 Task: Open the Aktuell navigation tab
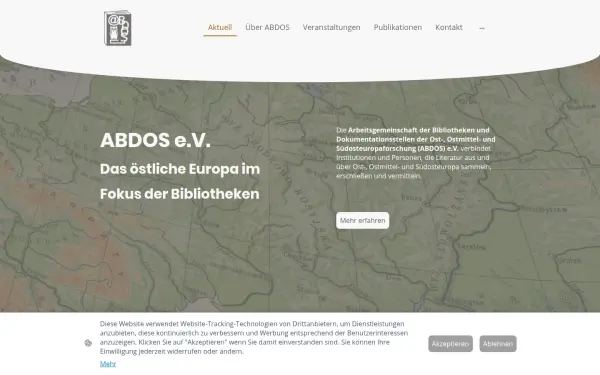coord(220,27)
